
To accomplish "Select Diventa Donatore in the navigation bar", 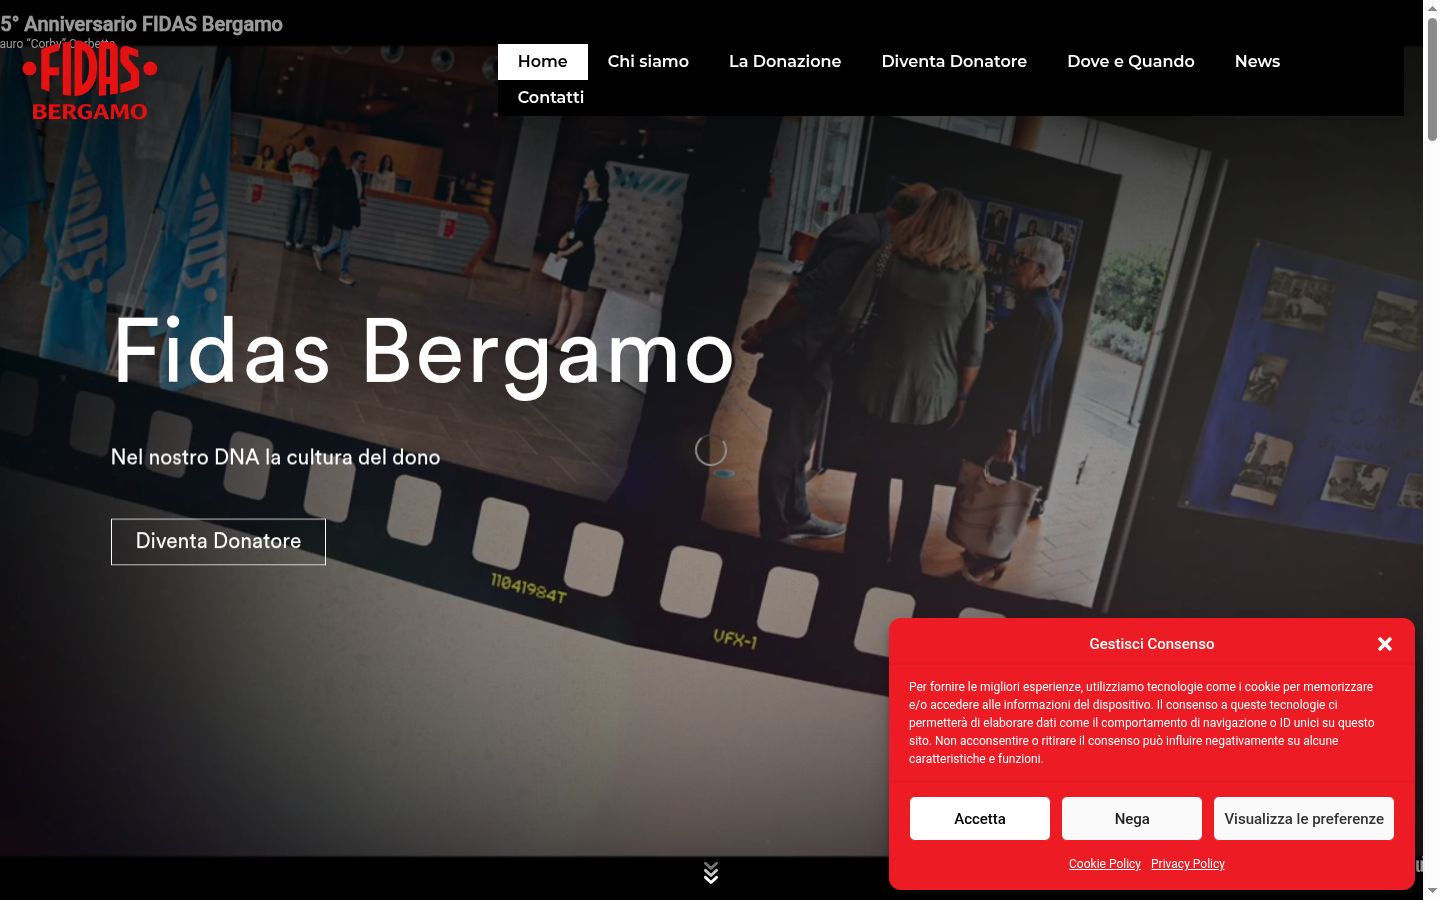I will point(954,61).
